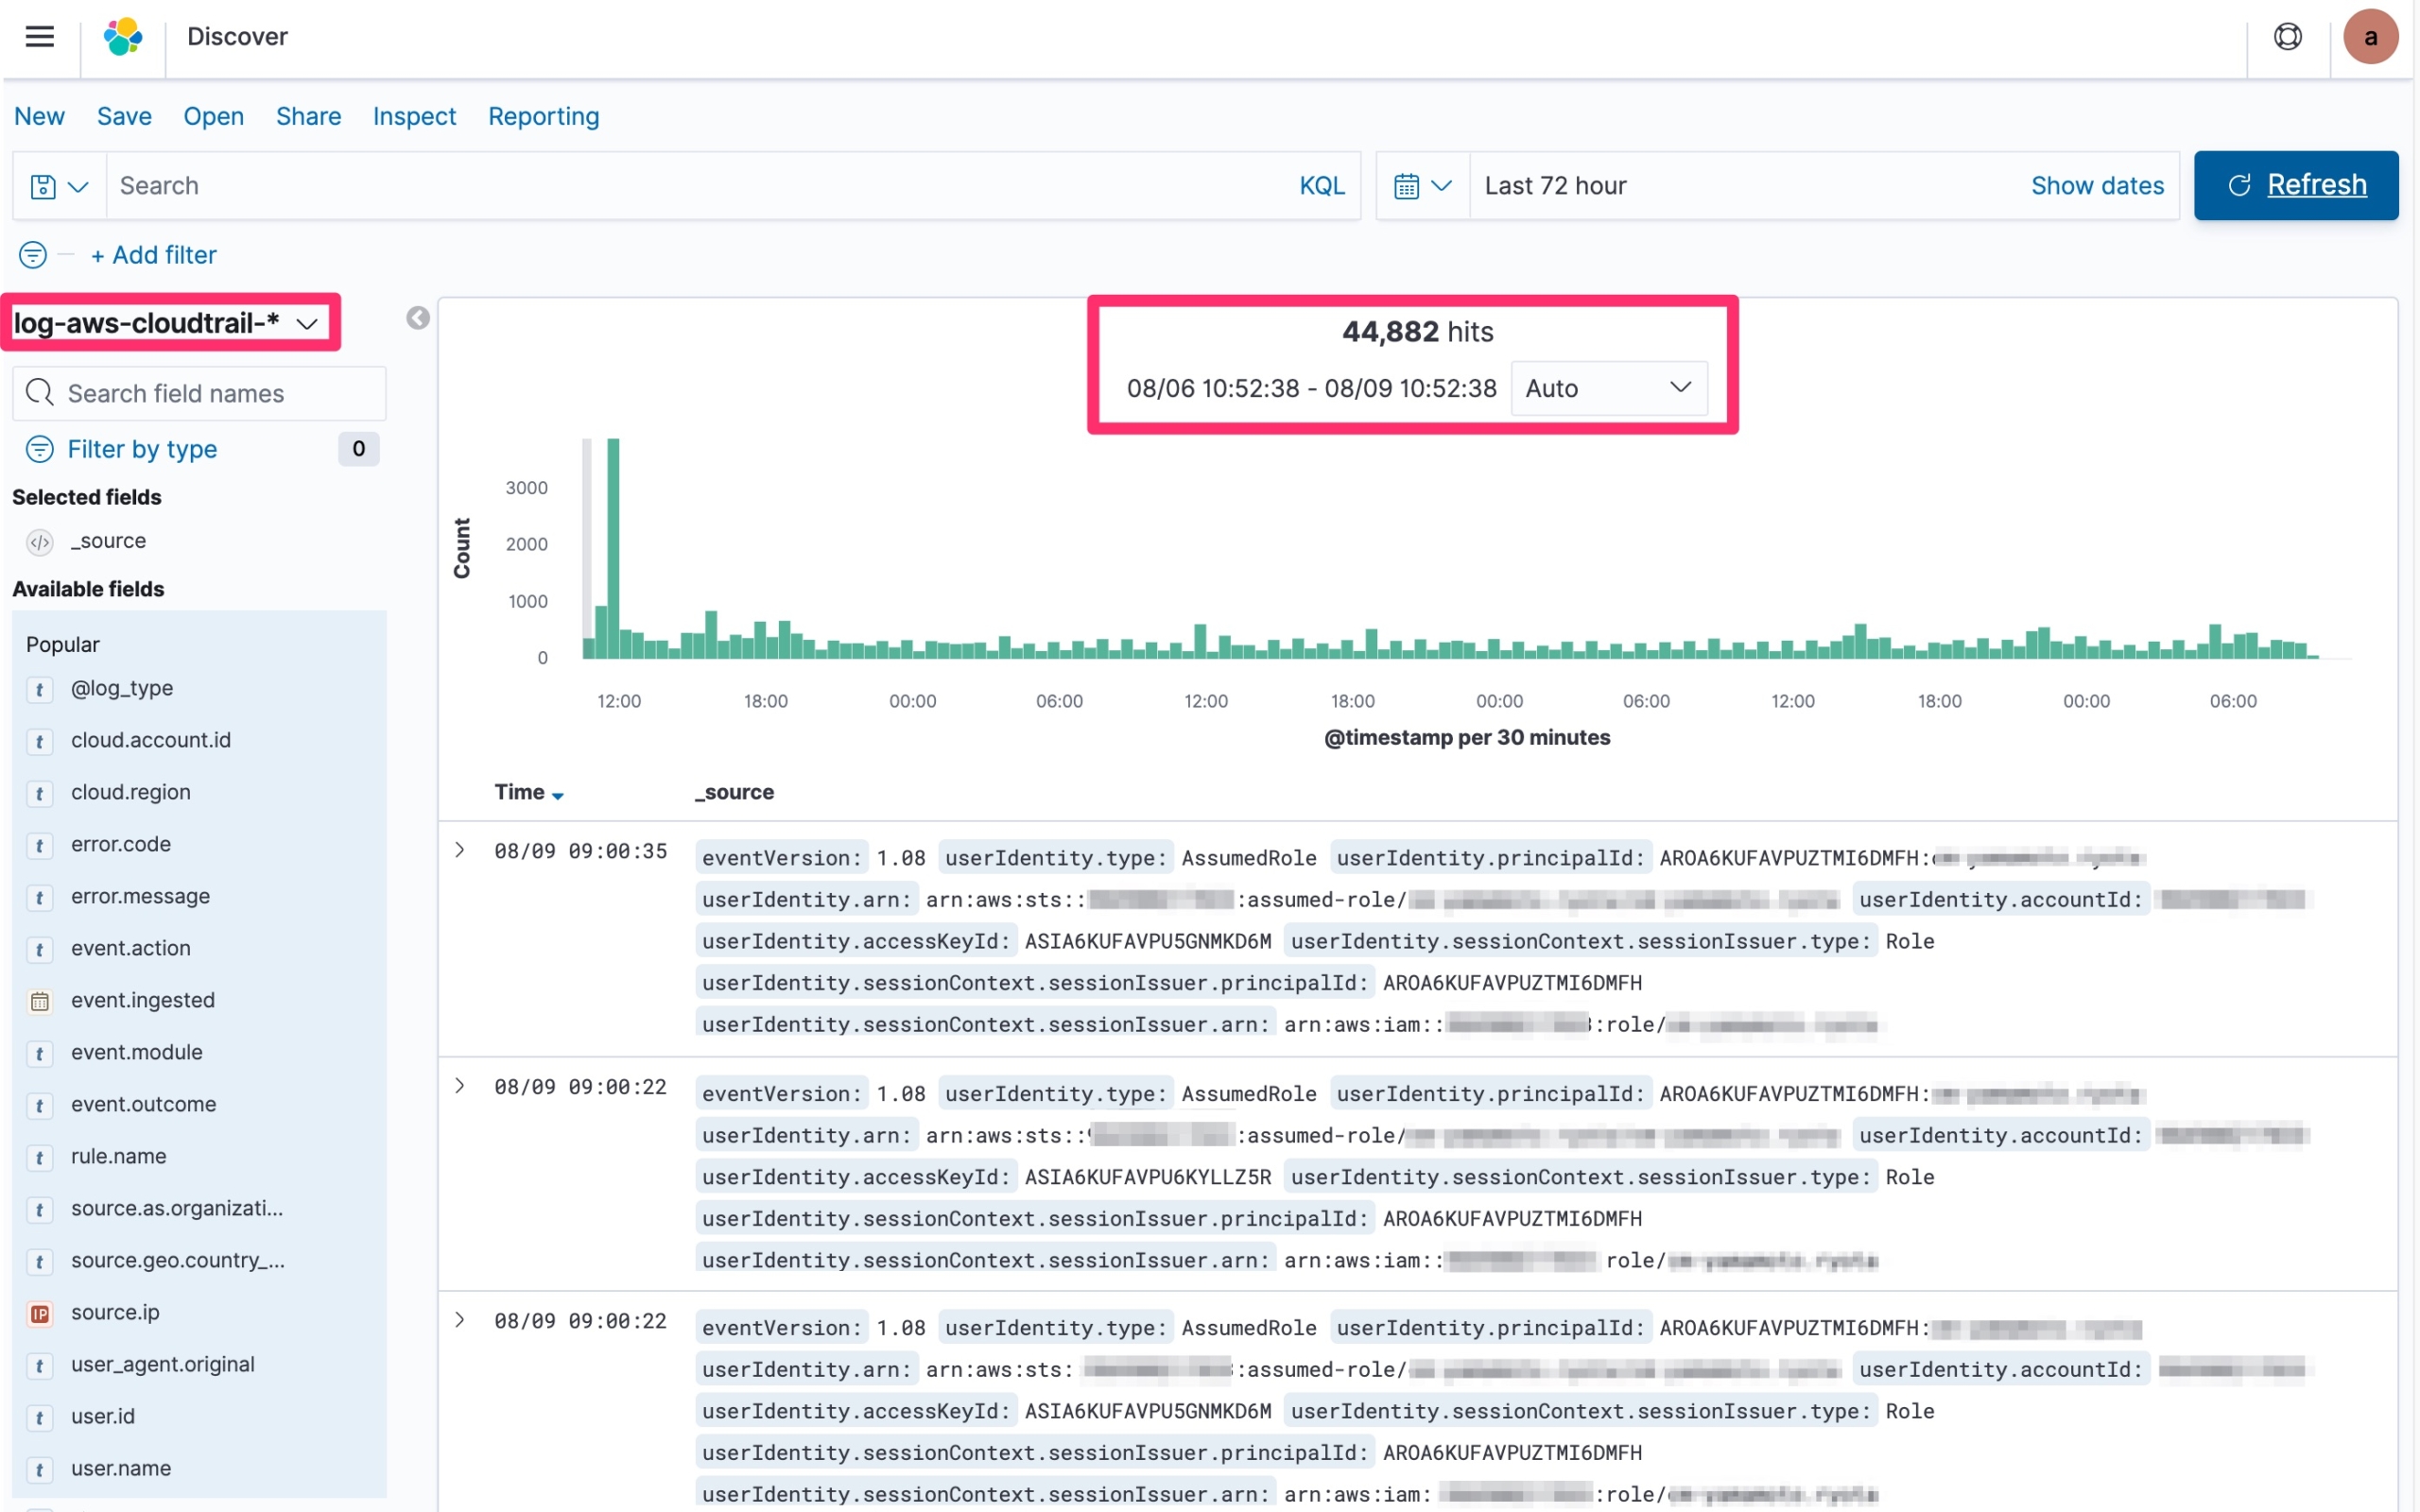The height and width of the screenshot is (1512, 2420).
Task: Open the saved query menu icon
Action: 43,186
